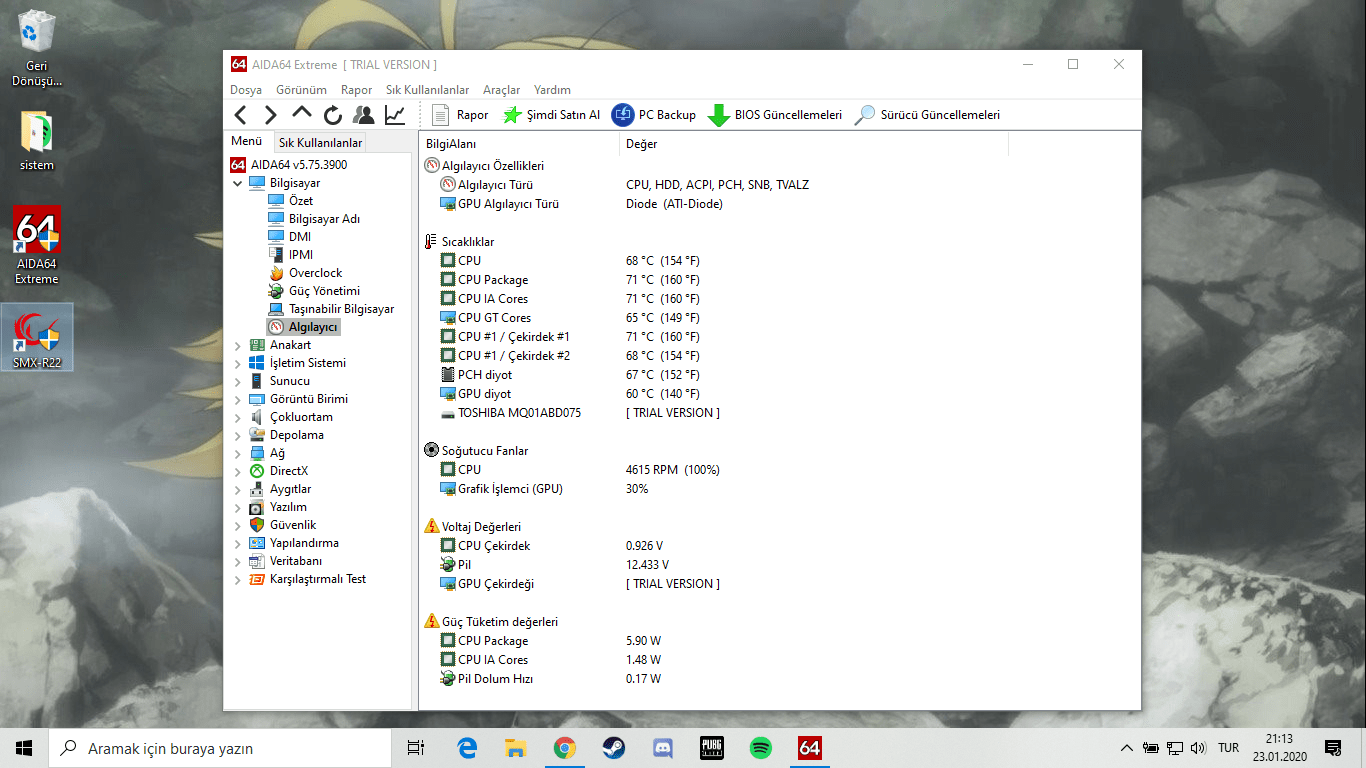Expand the Çokluortam tree node

click(x=237, y=417)
